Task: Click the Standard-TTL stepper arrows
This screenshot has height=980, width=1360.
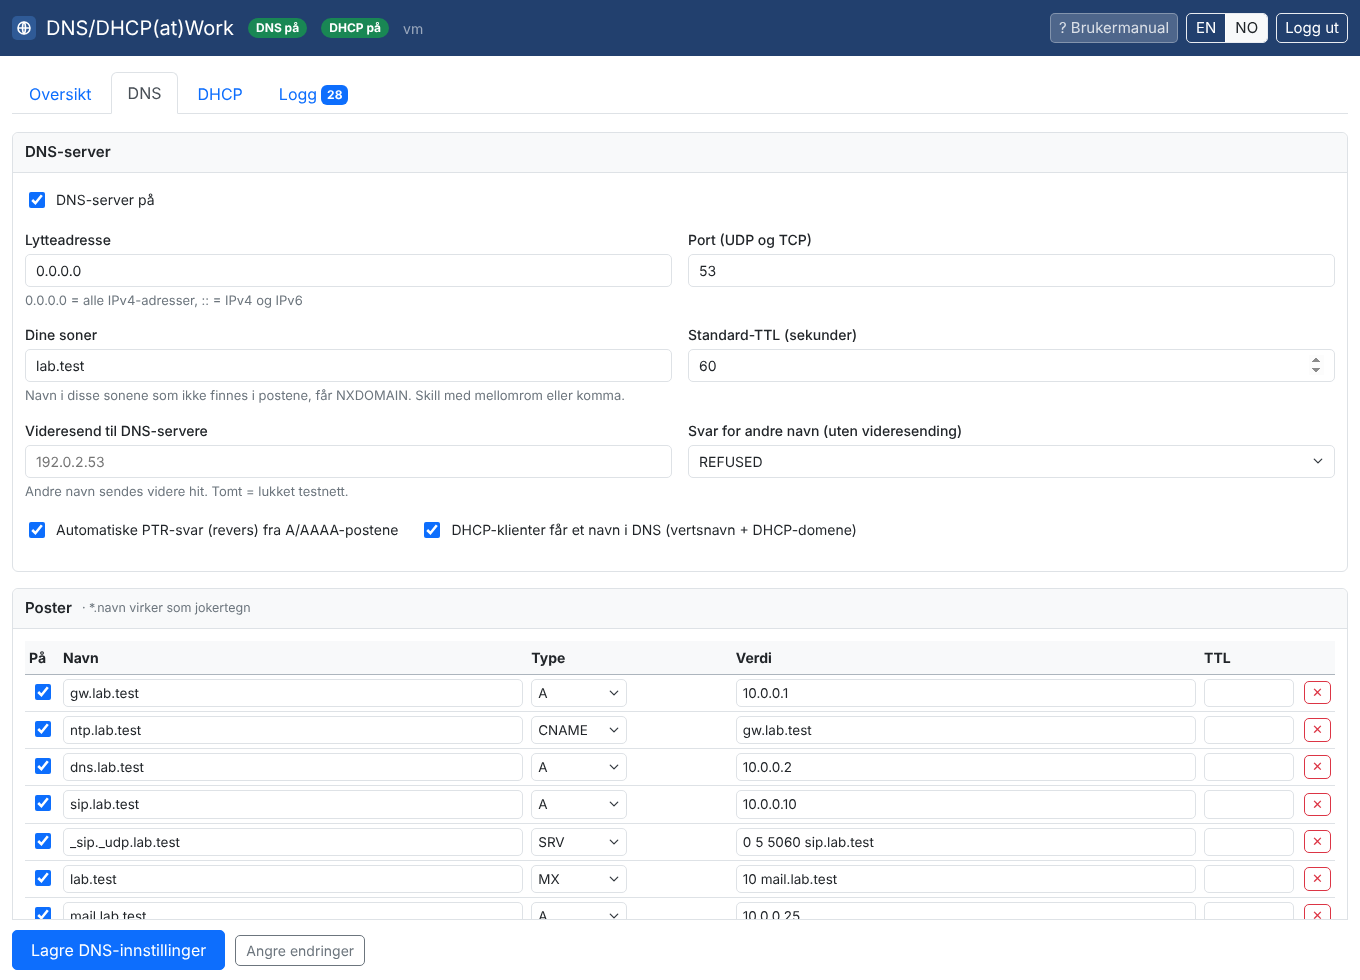Action: click(x=1316, y=366)
